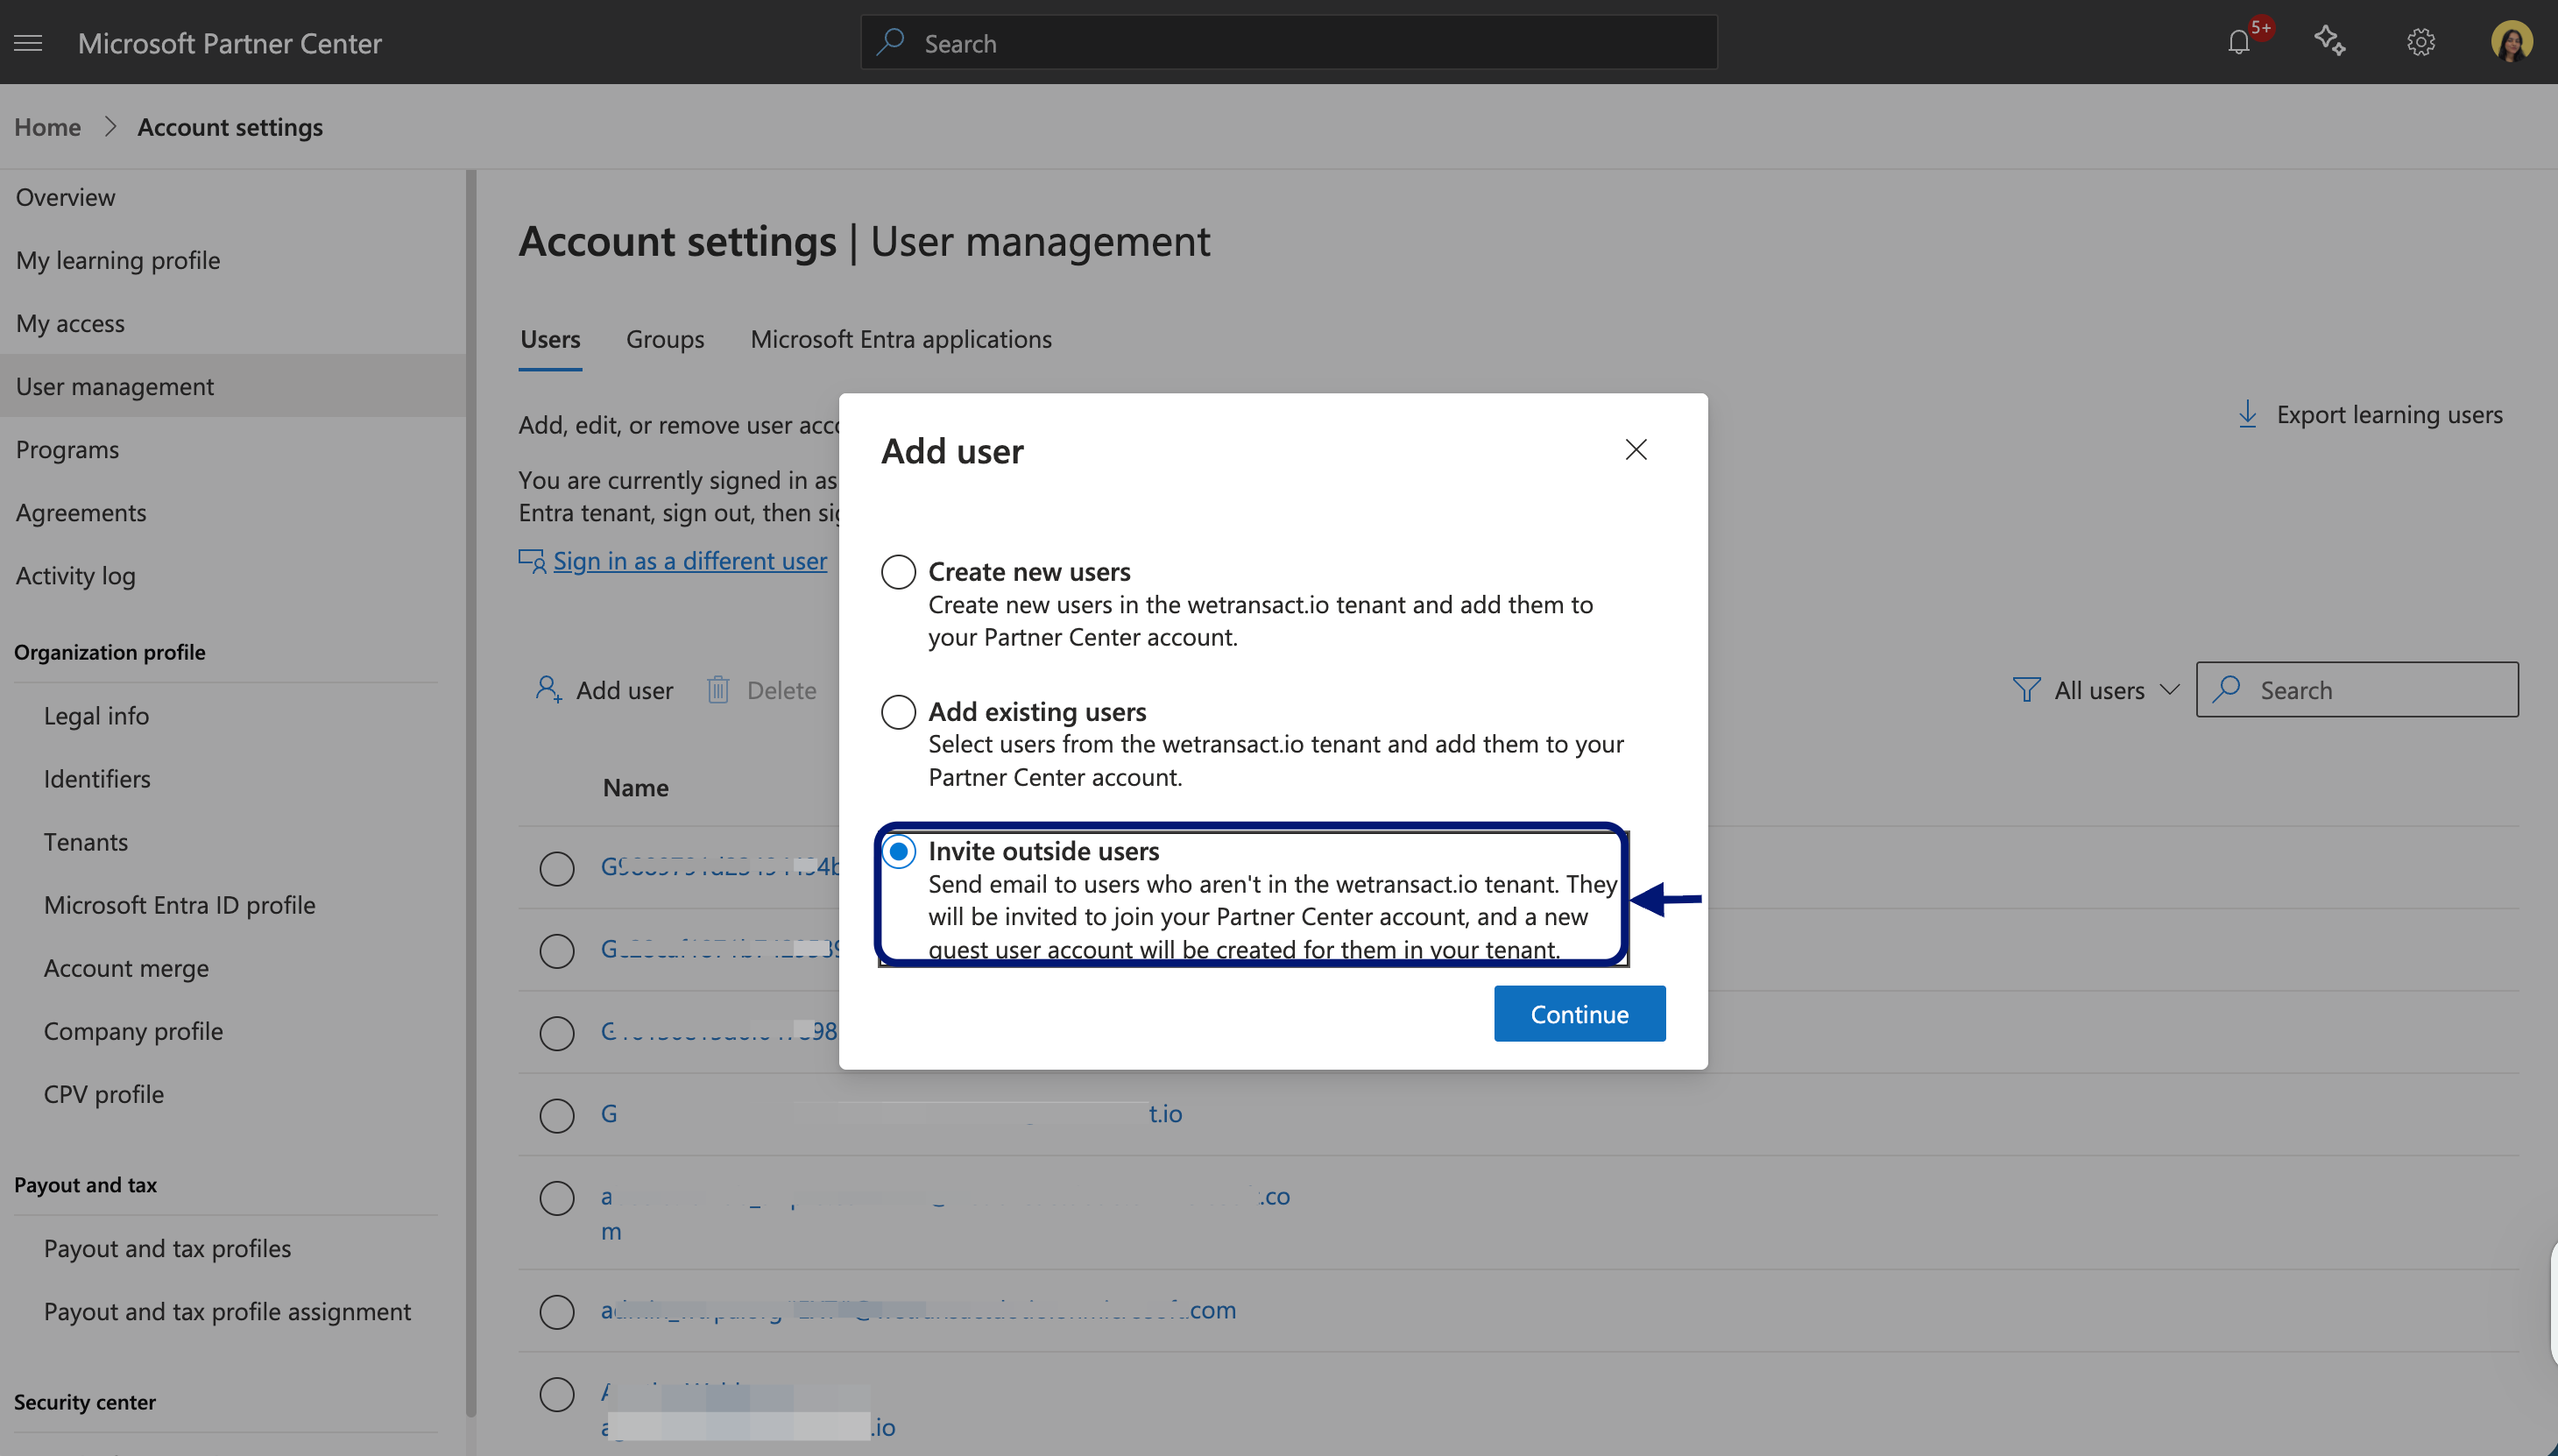
Task: Click the Add user person icon
Action: coord(548,689)
